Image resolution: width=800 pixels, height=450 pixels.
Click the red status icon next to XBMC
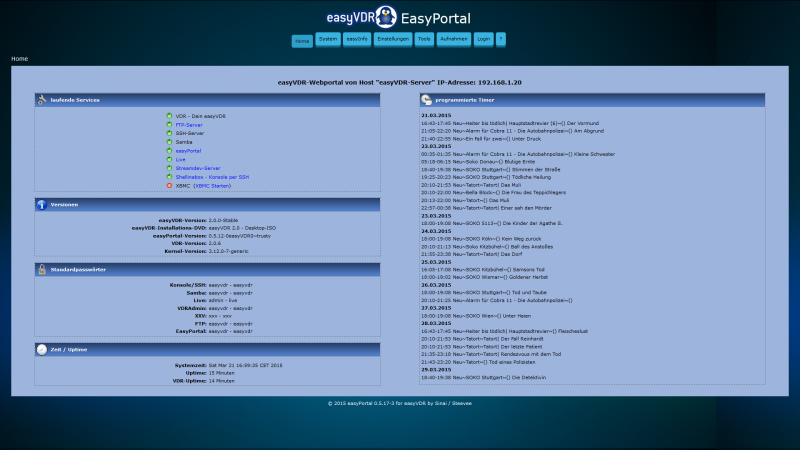pyautogui.click(x=170, y=185)
